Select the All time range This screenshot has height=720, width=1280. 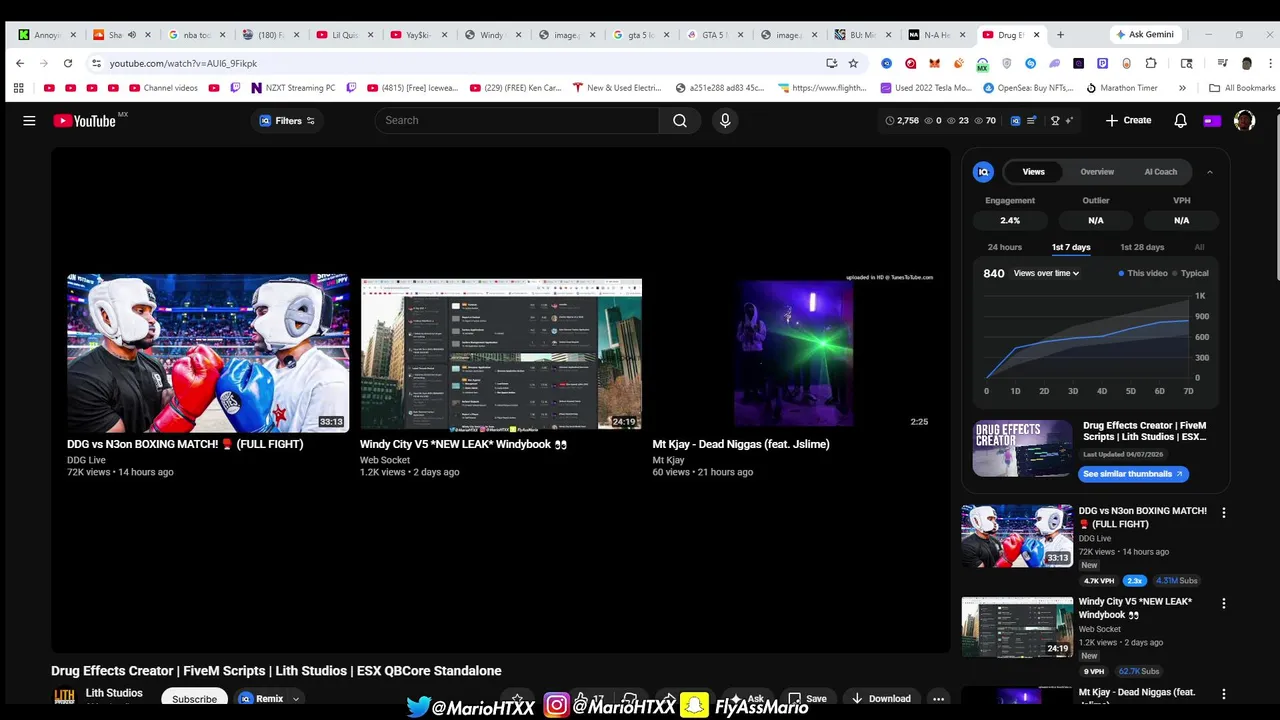coord(1199,247)
